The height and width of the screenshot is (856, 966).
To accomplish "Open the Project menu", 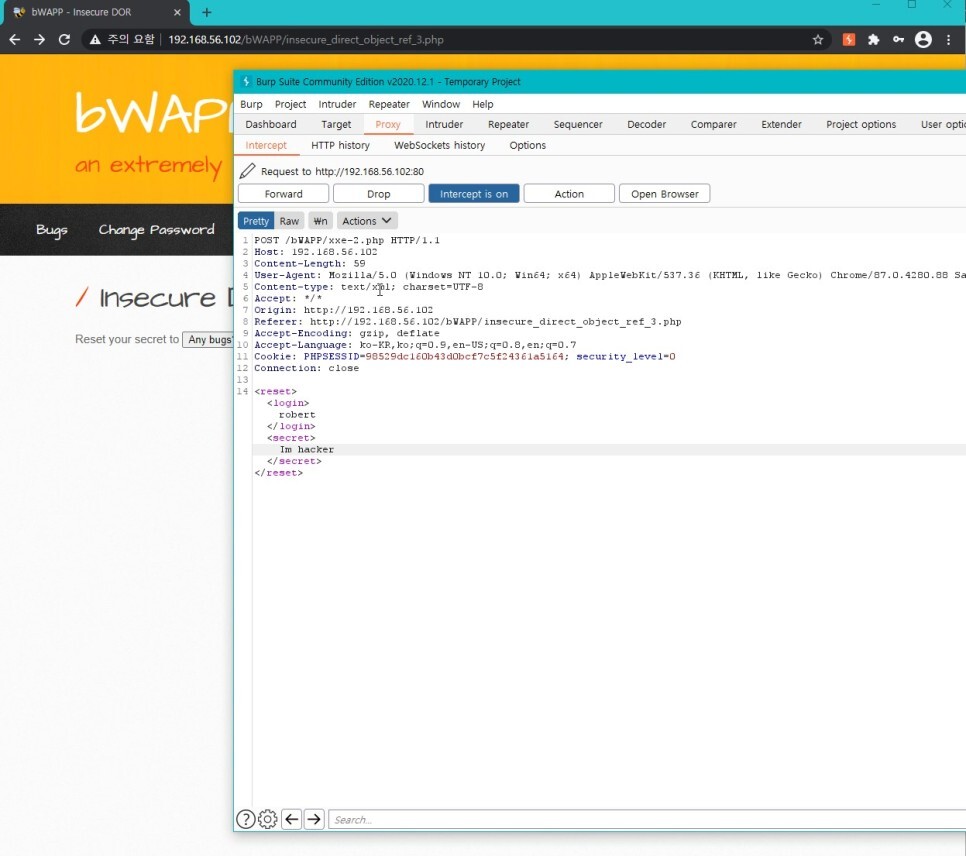I will (290, 104).
